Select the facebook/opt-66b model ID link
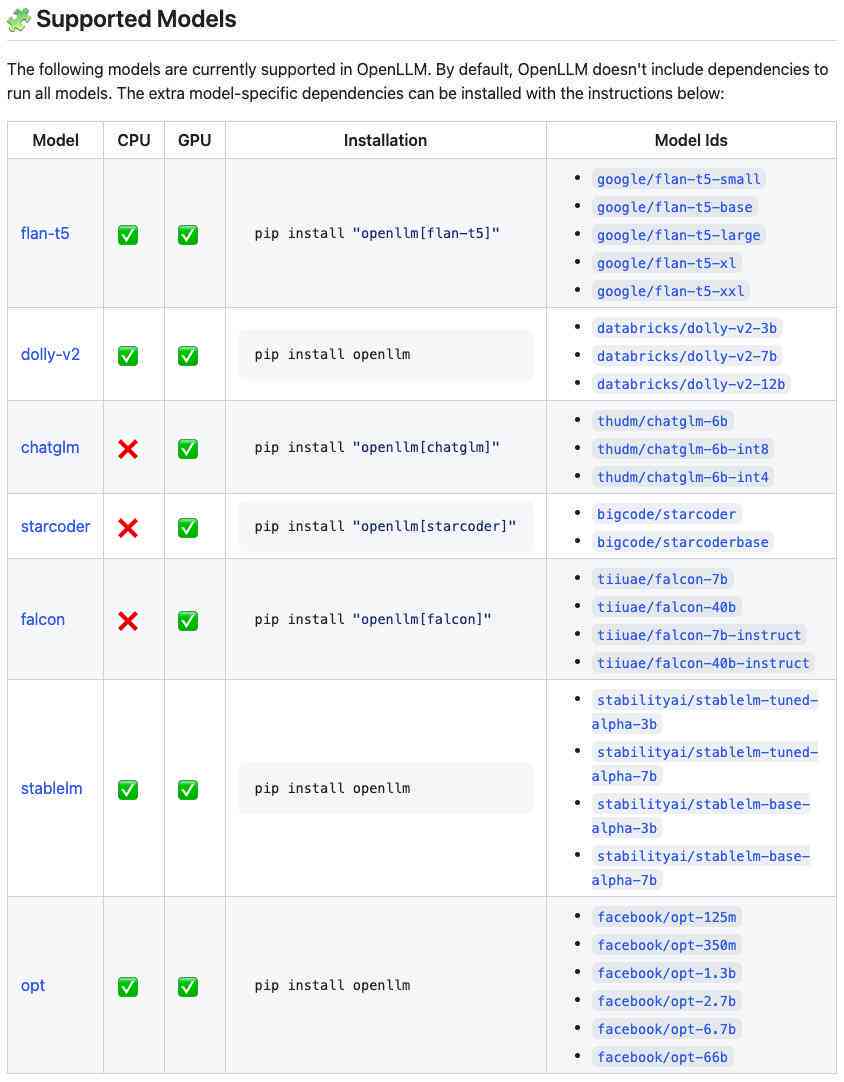Screen dimensions: 844x1082 pyautogui.click(x=662, y=1057)
